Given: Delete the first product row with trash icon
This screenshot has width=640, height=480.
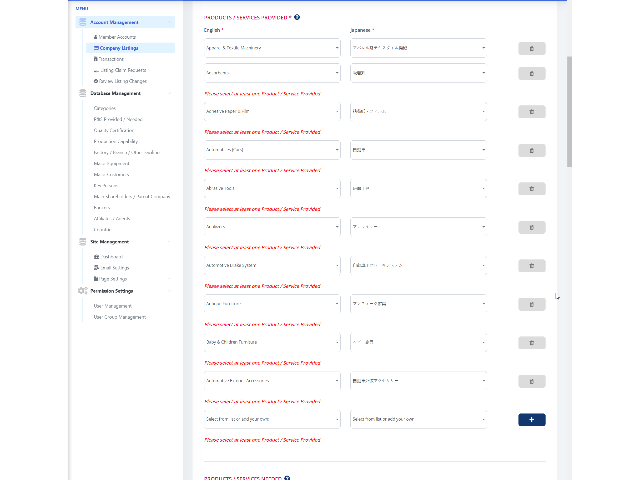Looking at the screenshot, I should coord(531,48).
